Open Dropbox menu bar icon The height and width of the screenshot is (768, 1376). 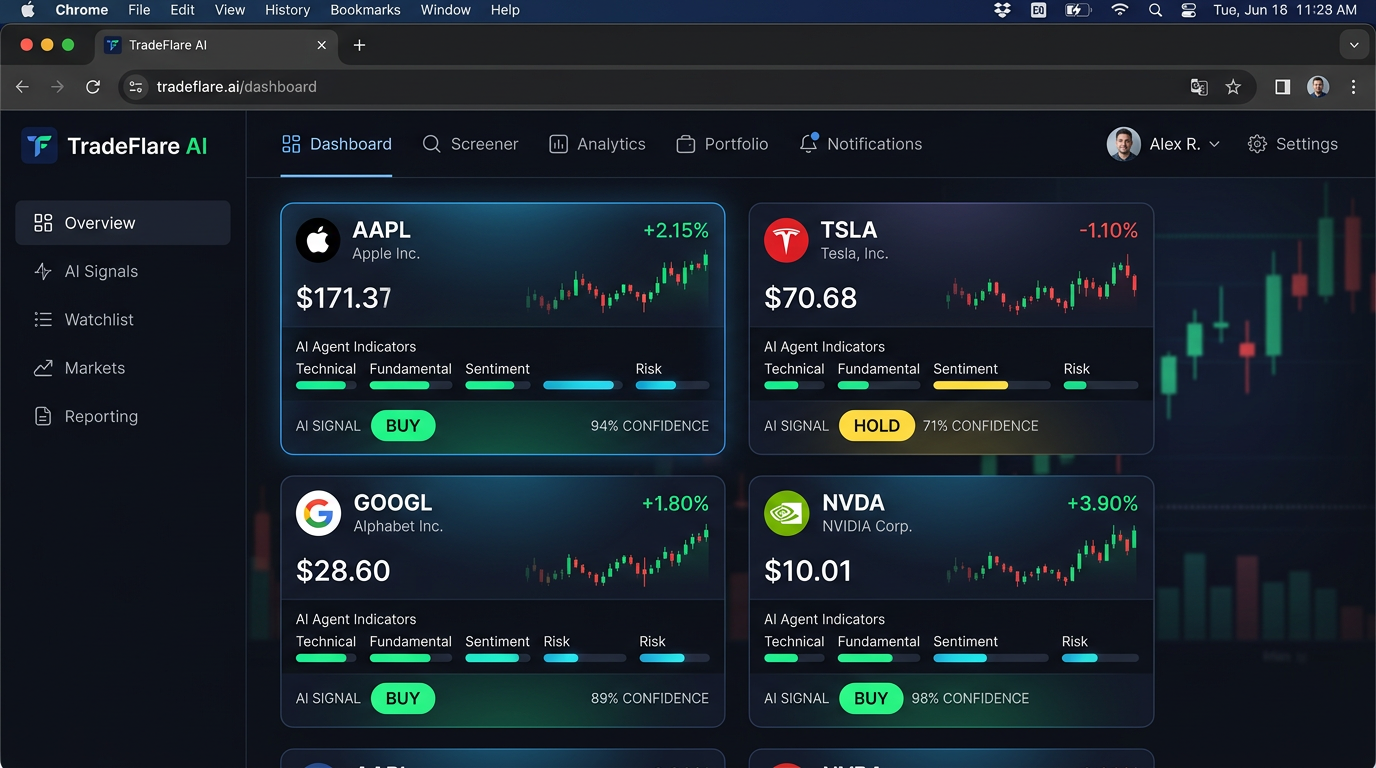click(x=1003, y=10)
